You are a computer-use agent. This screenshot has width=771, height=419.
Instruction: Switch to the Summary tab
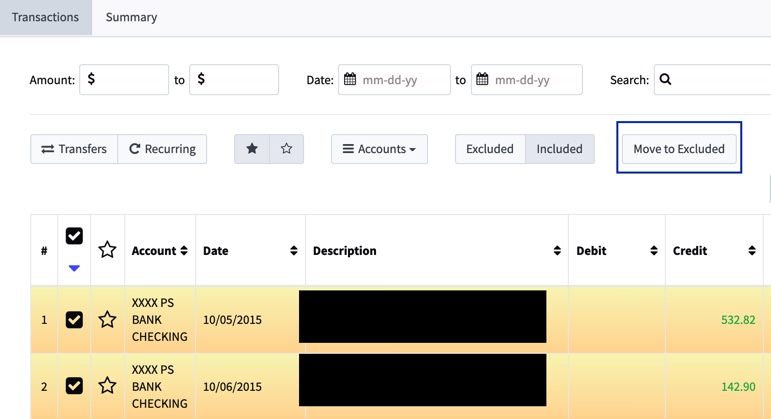(x=131, y=17)
